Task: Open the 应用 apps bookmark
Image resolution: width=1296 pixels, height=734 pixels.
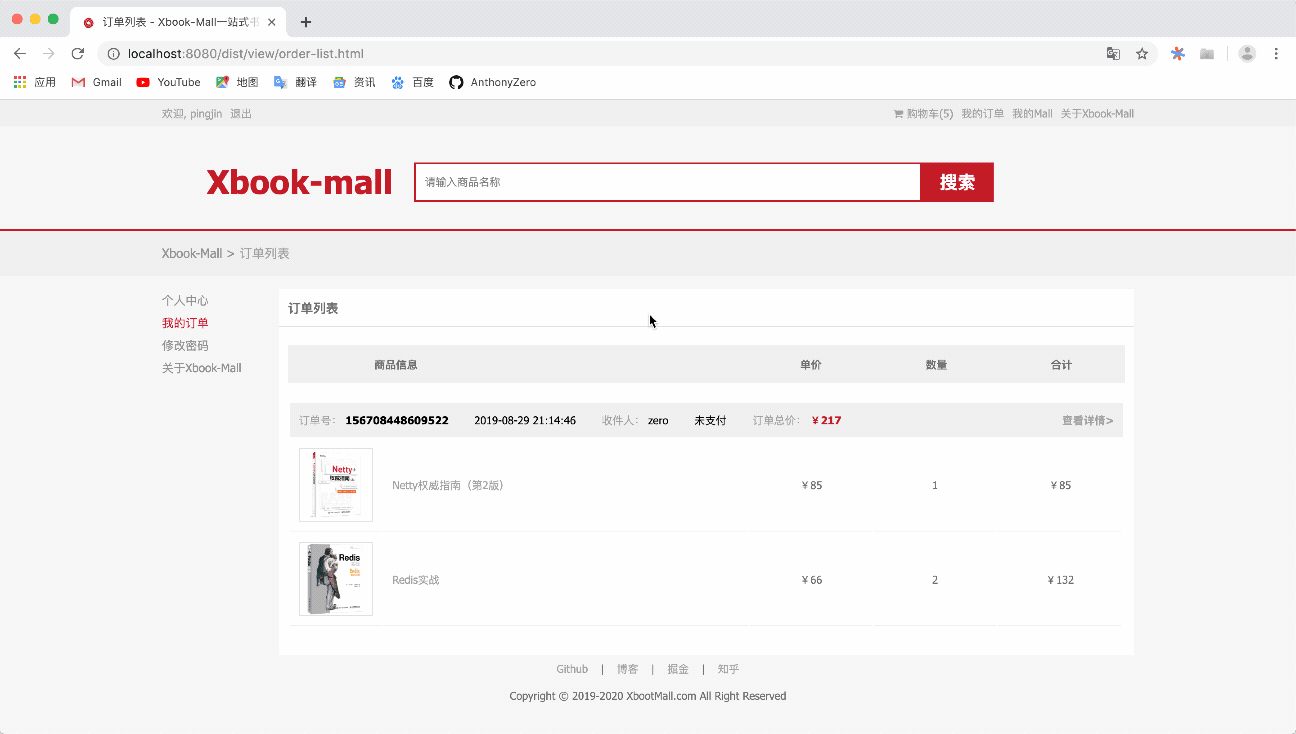Action: click(x=35, y=82)
